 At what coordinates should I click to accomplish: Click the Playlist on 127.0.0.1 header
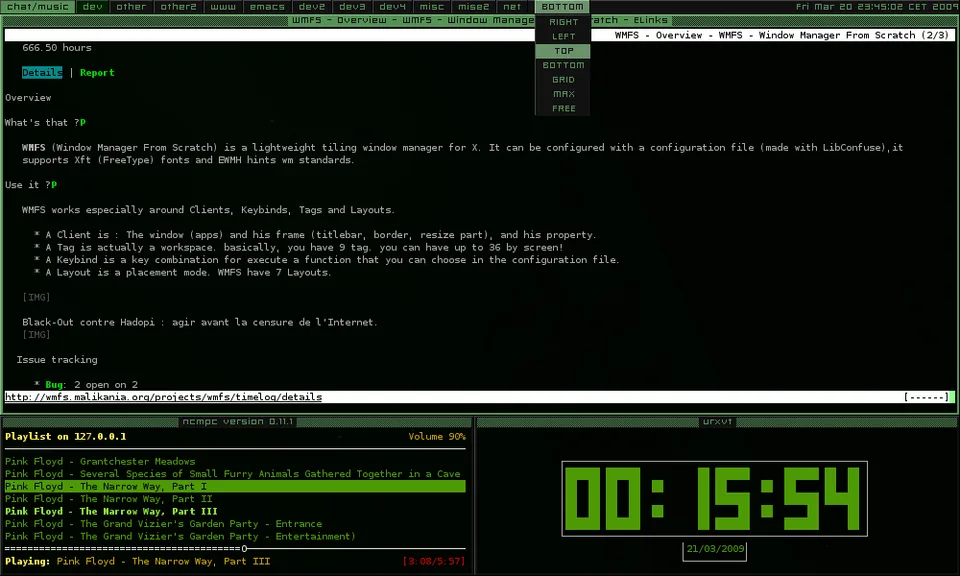point(66,436)
